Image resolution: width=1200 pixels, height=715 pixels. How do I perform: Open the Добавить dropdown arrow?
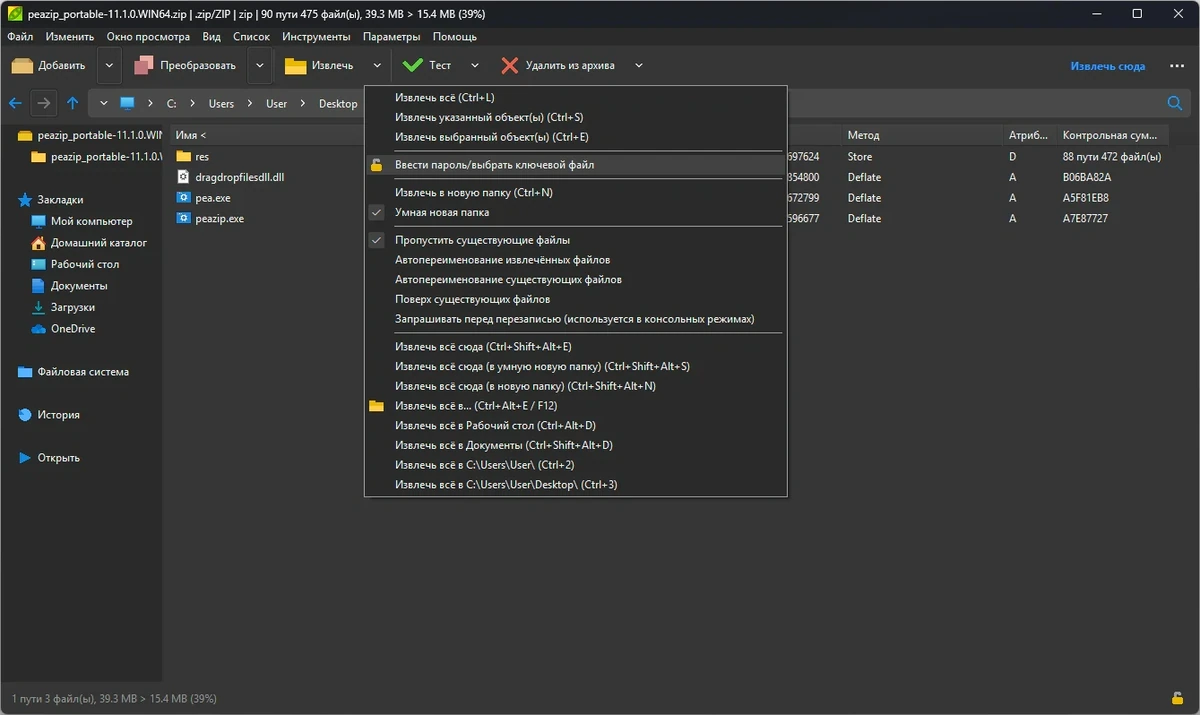click(110, 66)
